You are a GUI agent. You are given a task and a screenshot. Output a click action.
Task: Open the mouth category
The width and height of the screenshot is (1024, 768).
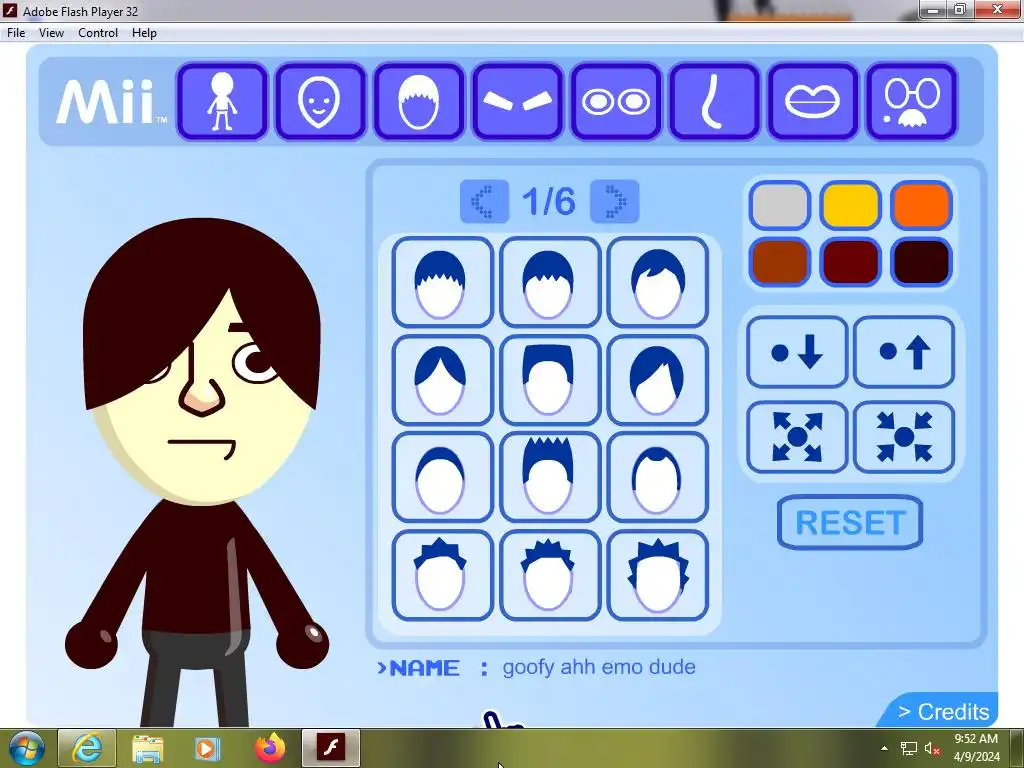pyautogui.click(x=812, y=102)
